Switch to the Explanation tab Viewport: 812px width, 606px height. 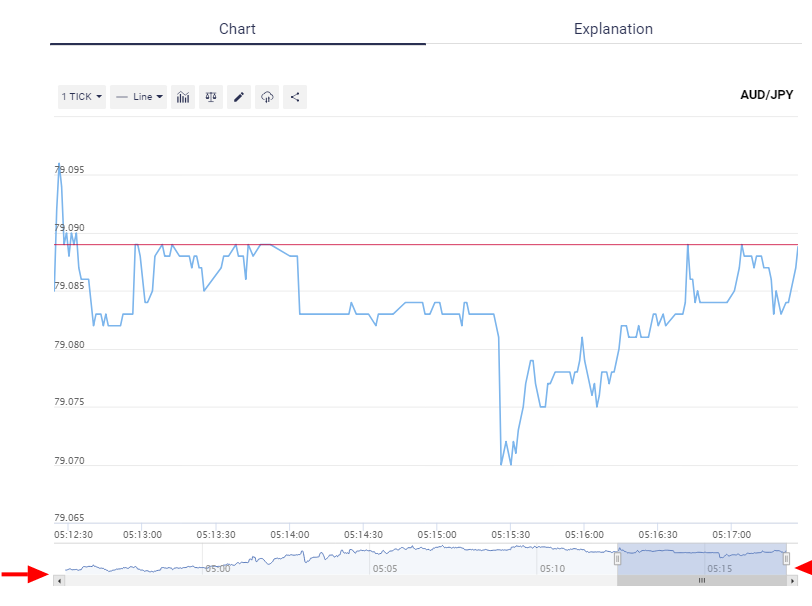(613, 29)
